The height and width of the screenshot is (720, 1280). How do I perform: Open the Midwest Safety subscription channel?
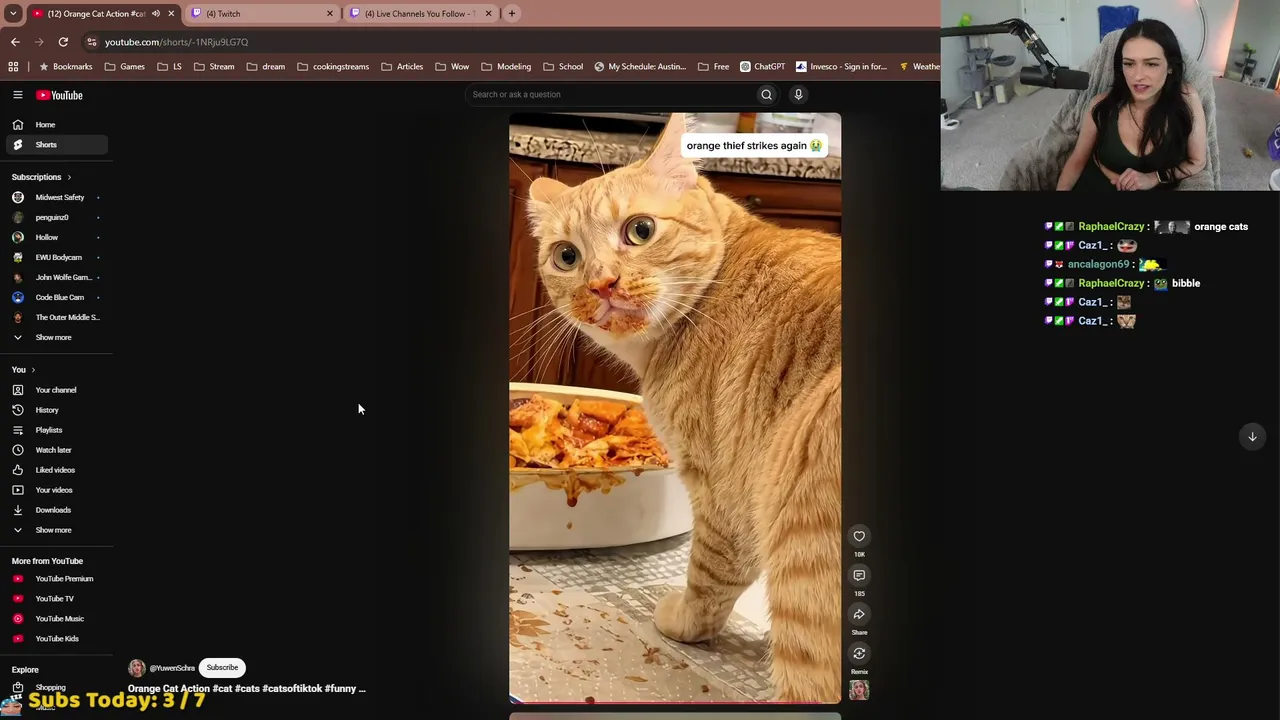[55, 197]
